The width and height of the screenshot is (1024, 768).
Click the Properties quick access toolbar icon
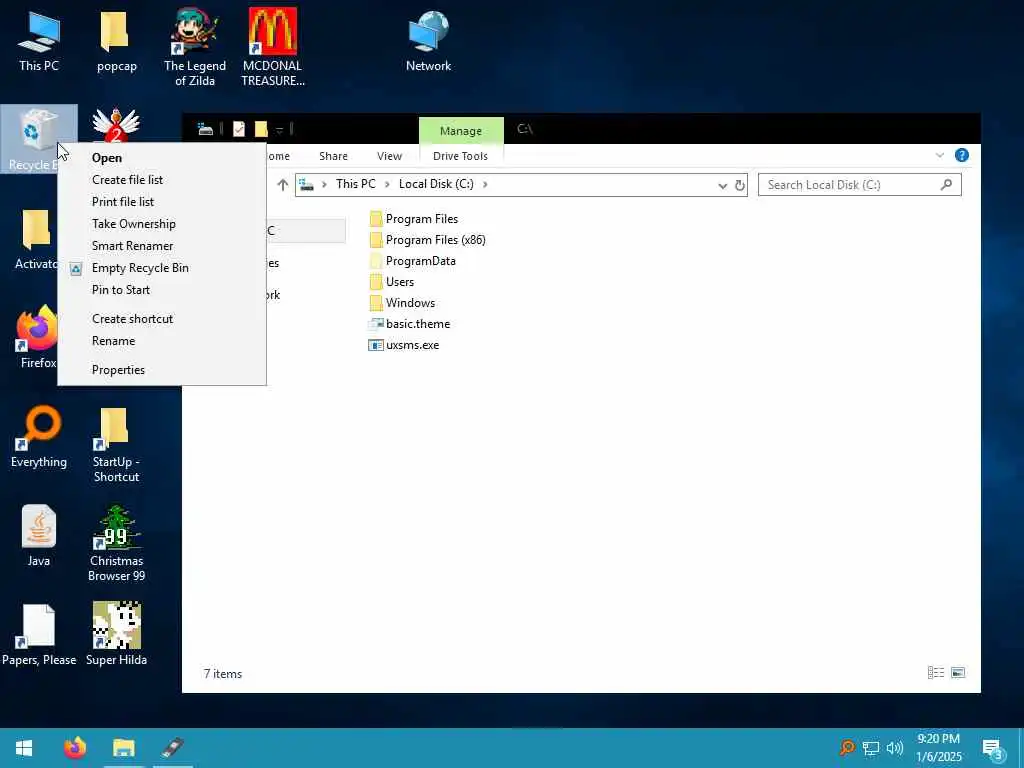[x=239, y=129]
